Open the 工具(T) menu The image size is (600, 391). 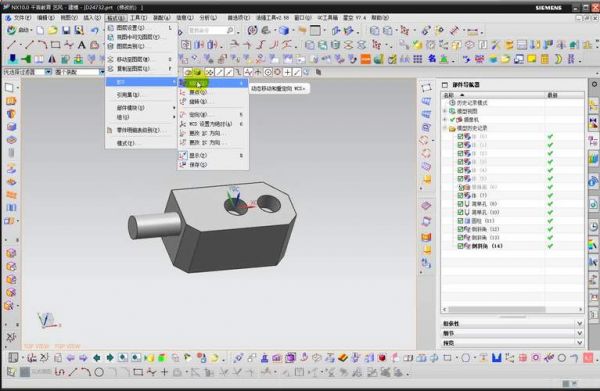(138, 18)
